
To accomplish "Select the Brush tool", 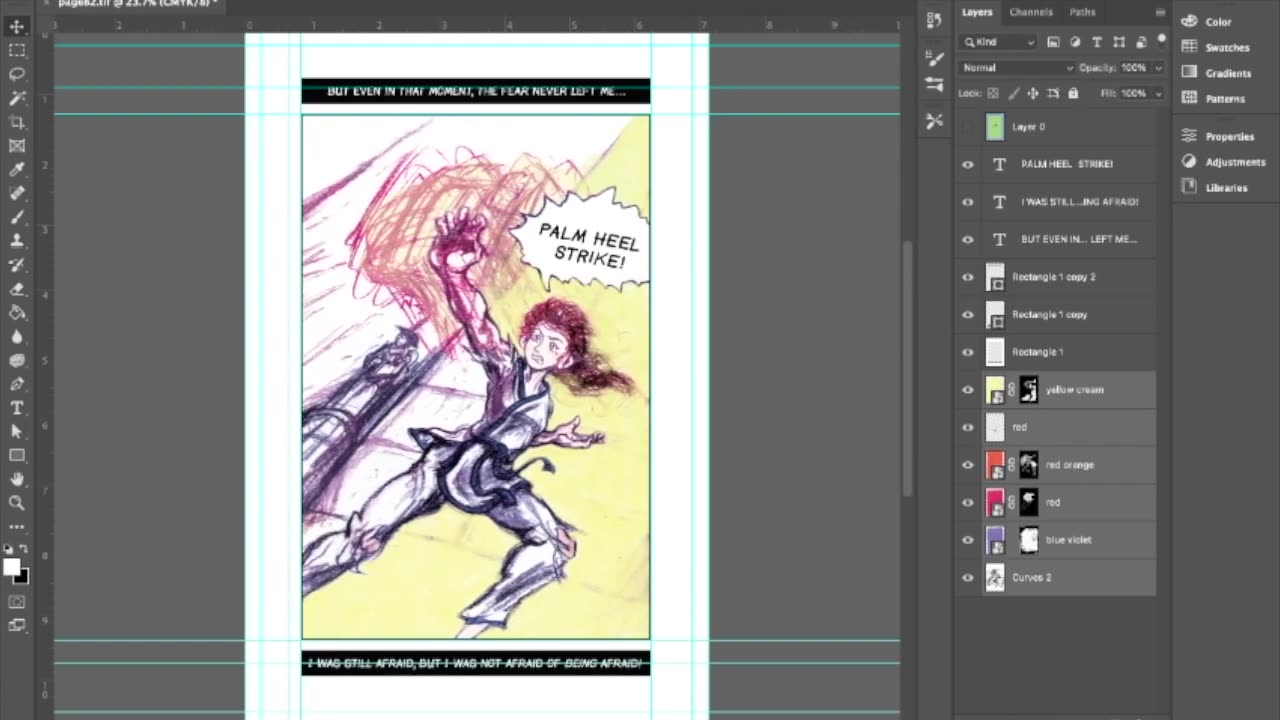I will pyautogui.click(x=17, y=217).
